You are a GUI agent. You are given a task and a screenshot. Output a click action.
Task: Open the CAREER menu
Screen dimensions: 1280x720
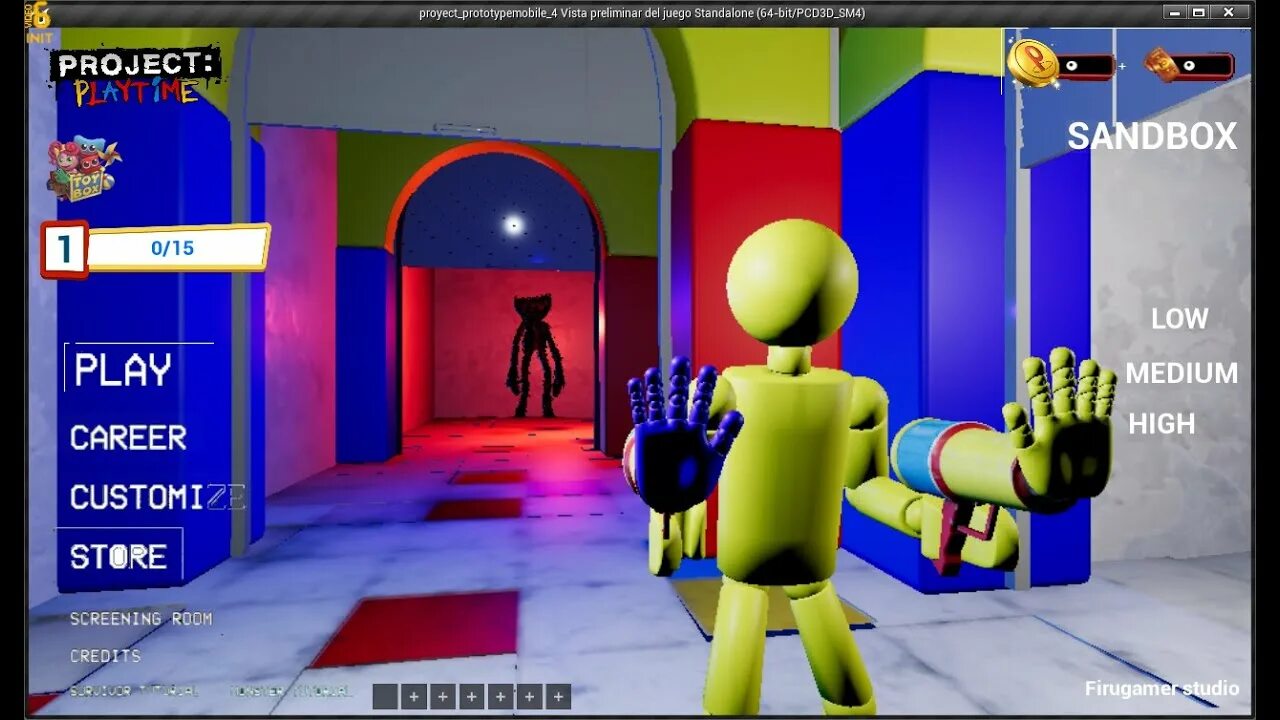pos(128,437)
